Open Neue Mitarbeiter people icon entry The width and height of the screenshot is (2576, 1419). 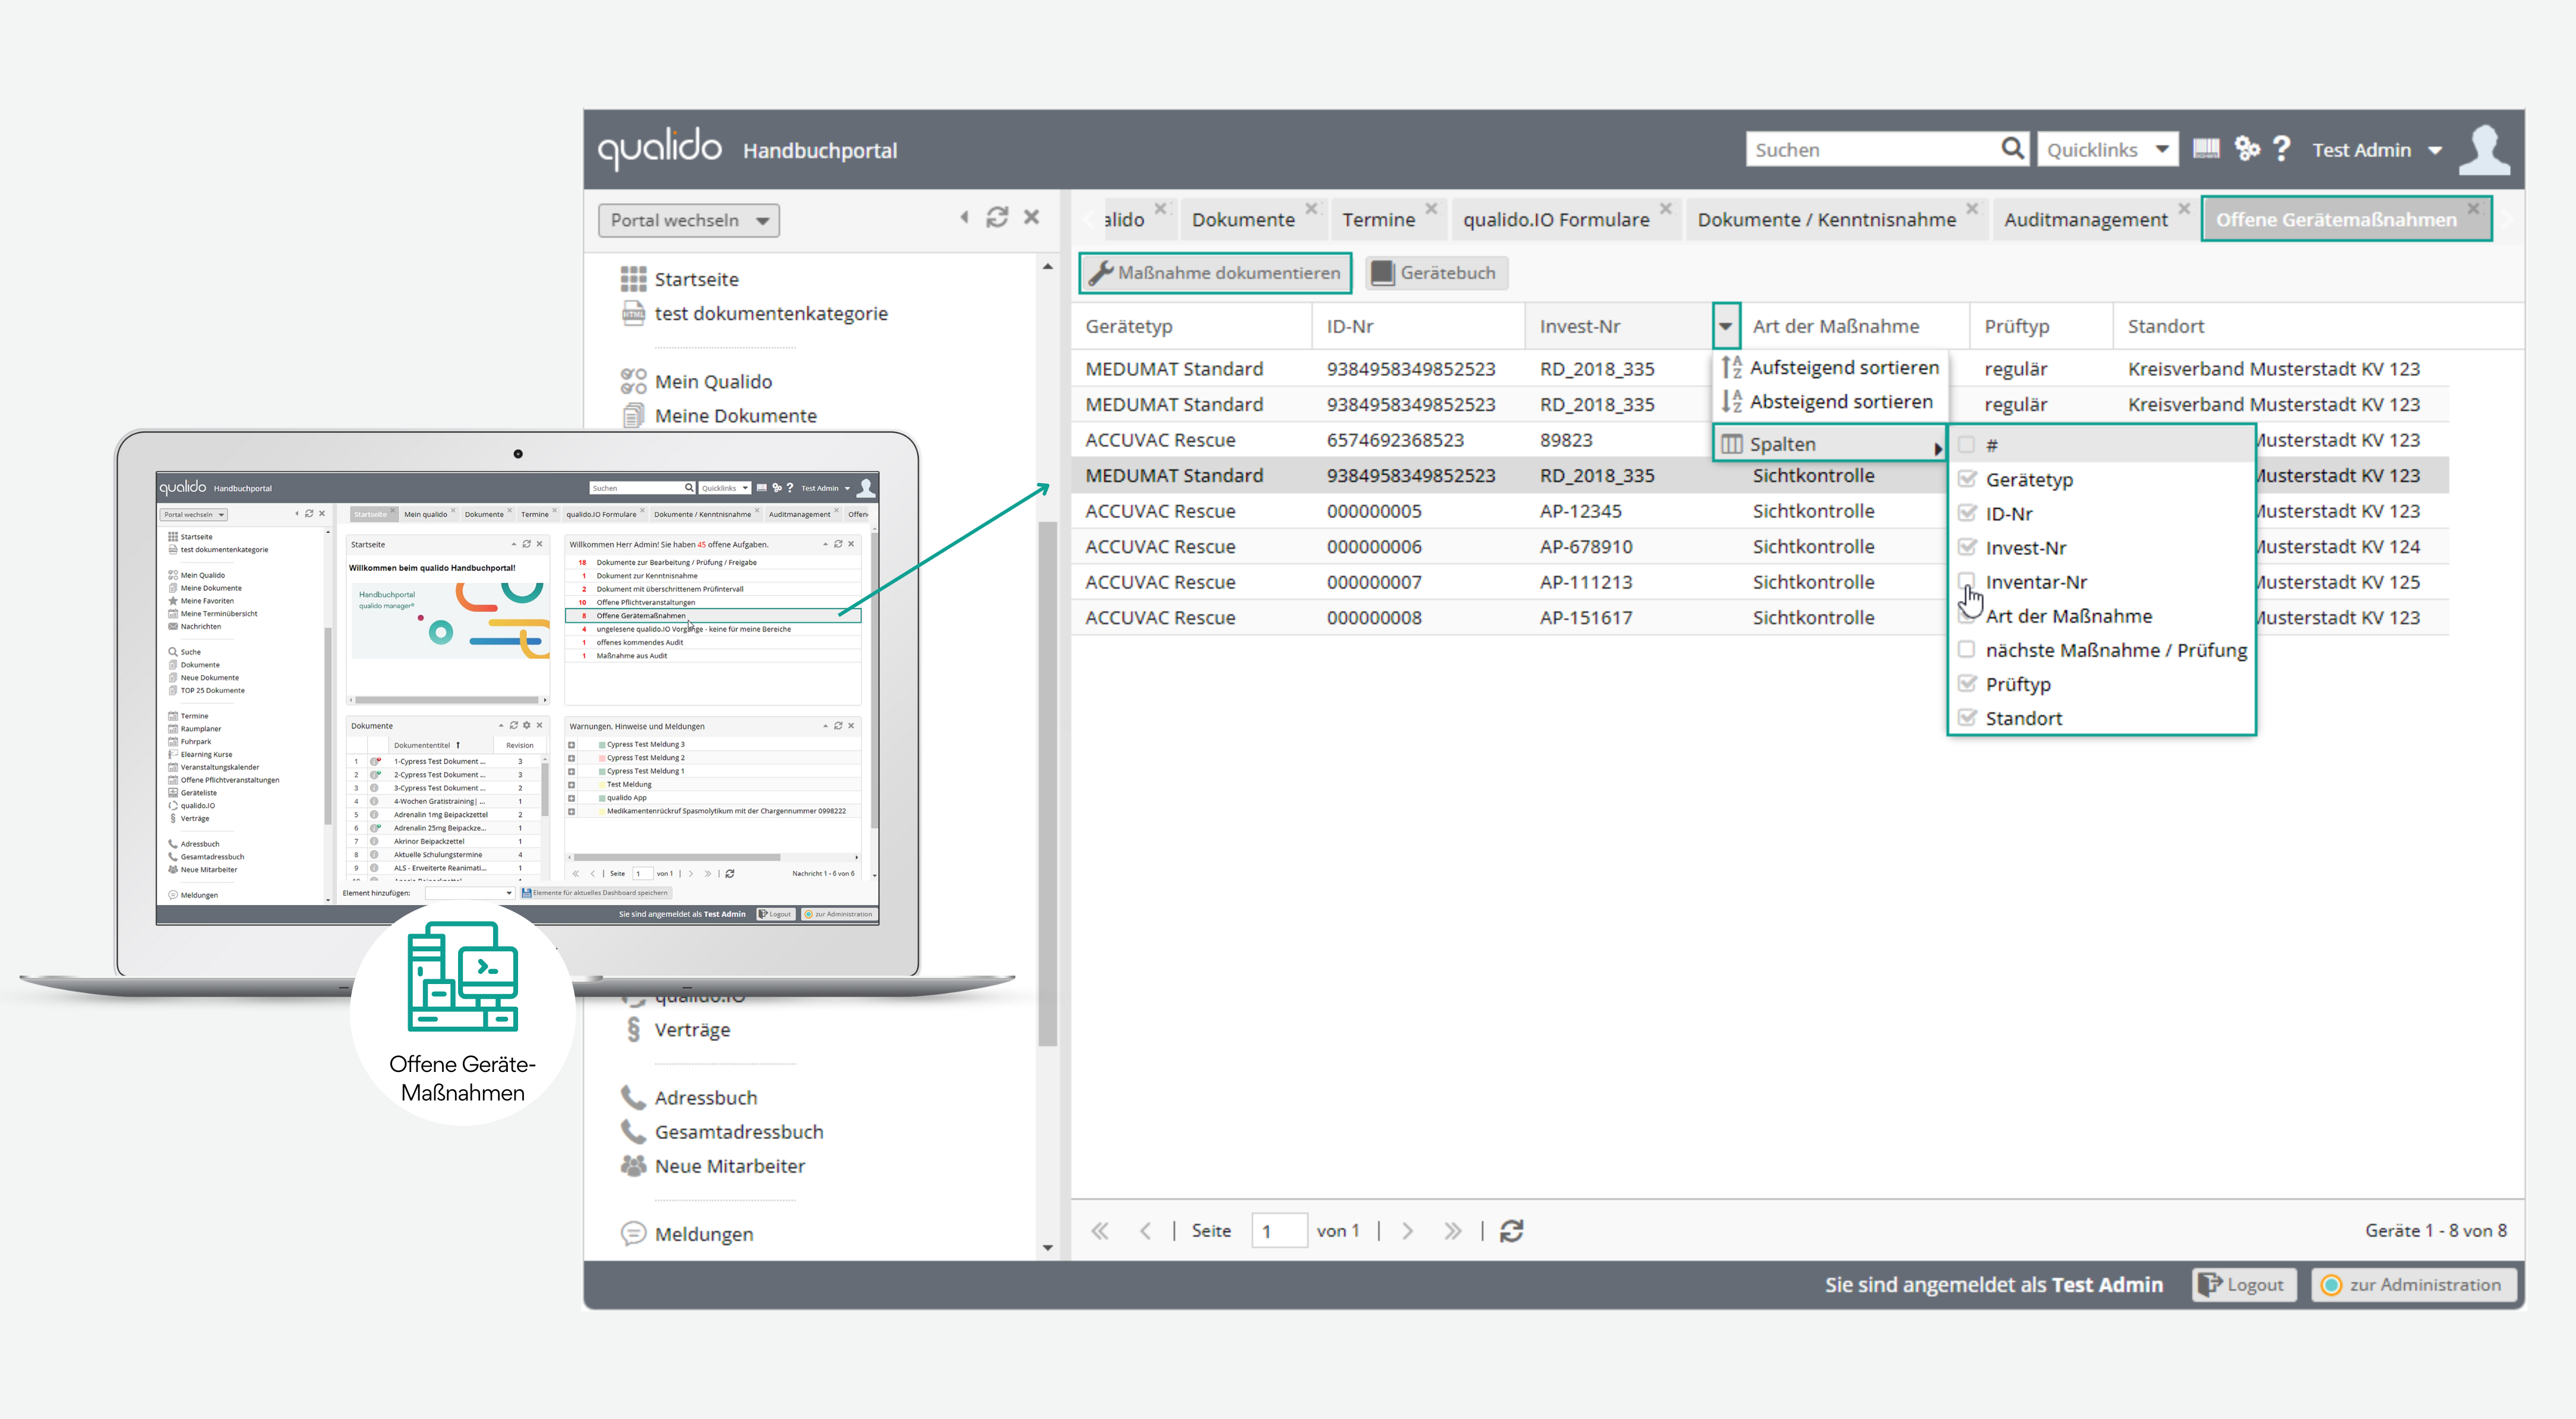click(633, 1165)
